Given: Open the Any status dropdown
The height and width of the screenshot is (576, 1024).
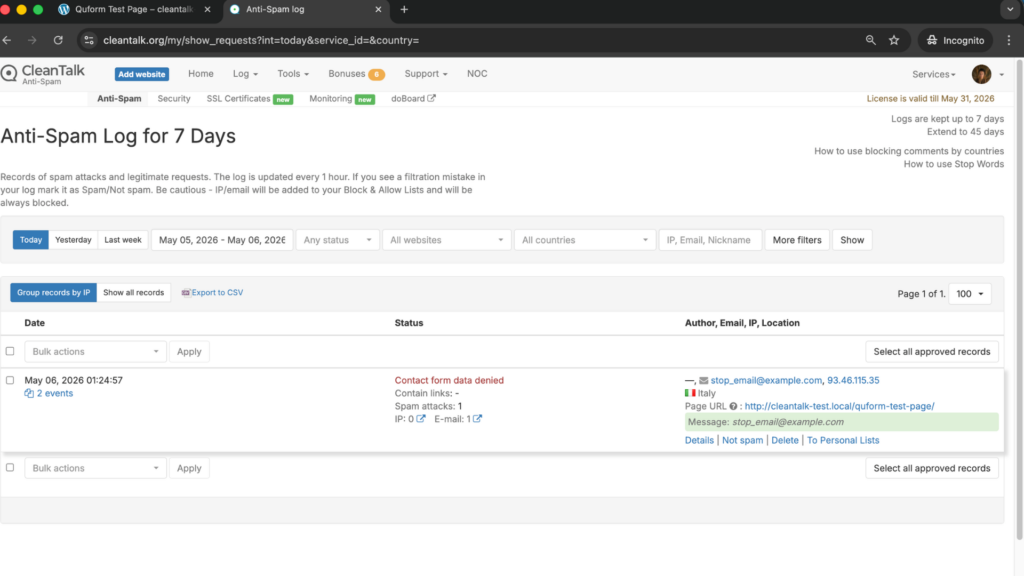Looking at the screenshot, I should coord(337,240).
